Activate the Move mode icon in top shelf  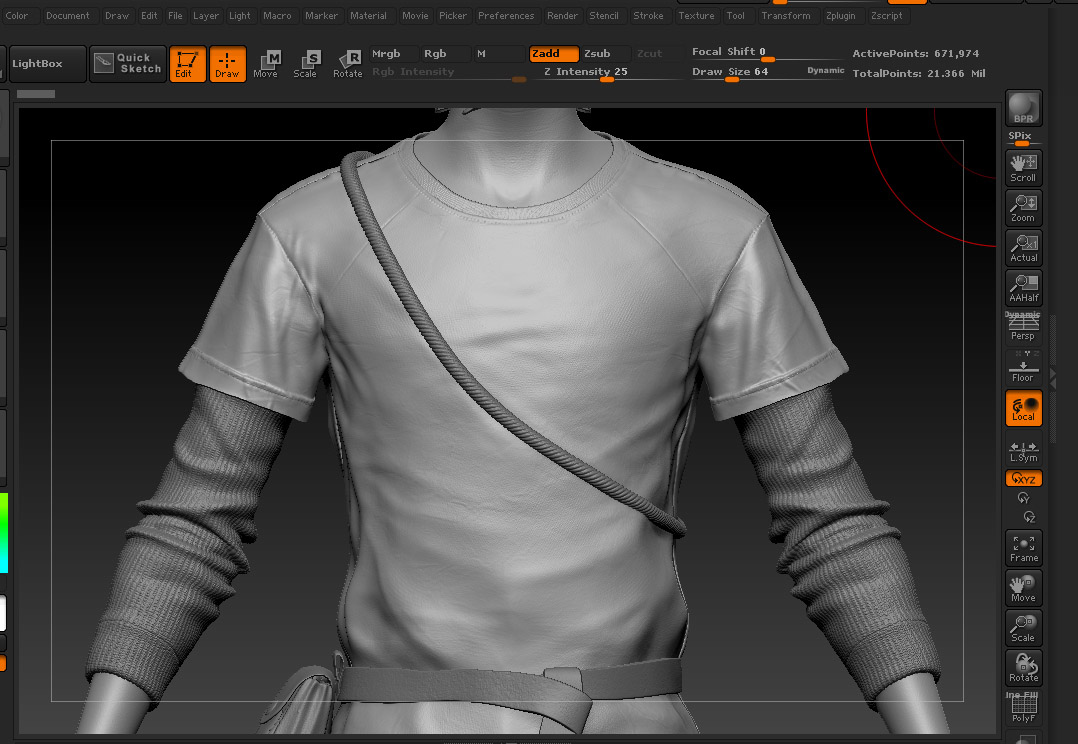pos(266,64)
